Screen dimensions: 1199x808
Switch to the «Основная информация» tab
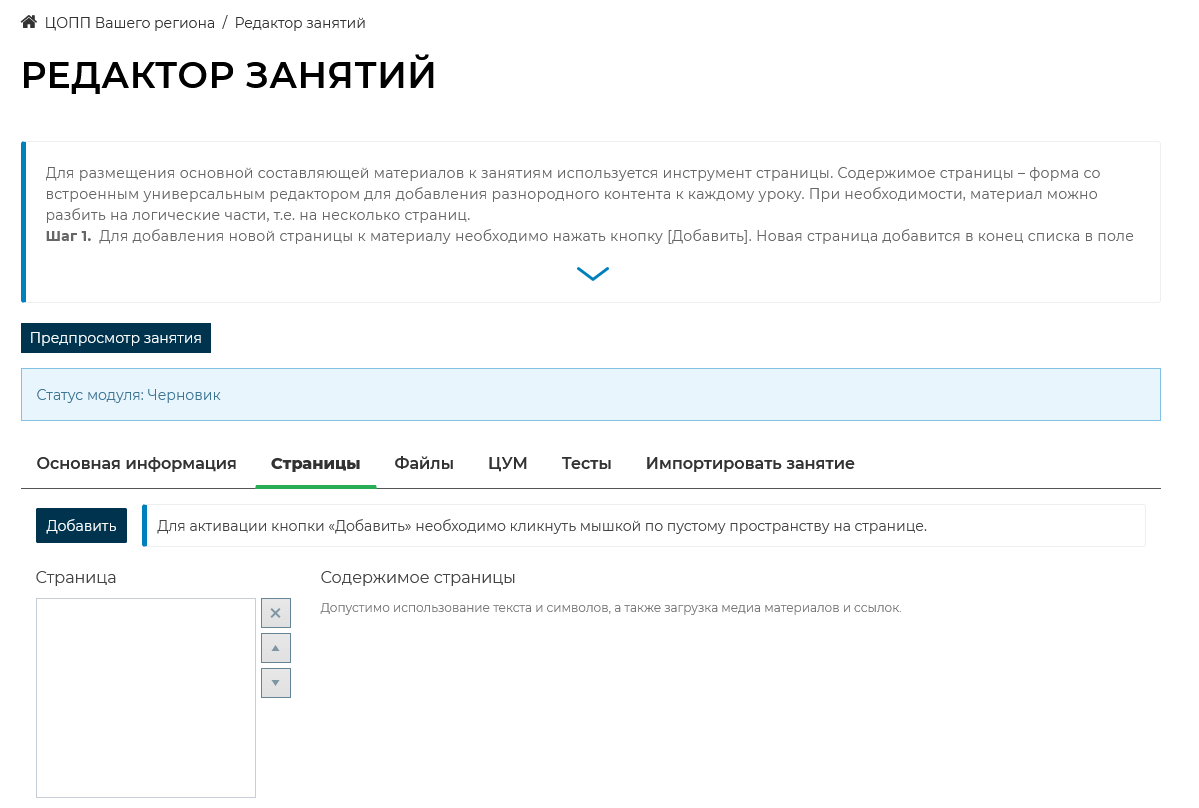[x=136, y=464]
